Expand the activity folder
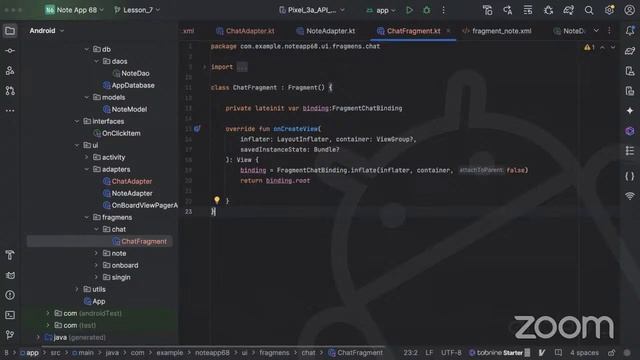The height and width of the screenshot is (360, 640). [87, 157]
